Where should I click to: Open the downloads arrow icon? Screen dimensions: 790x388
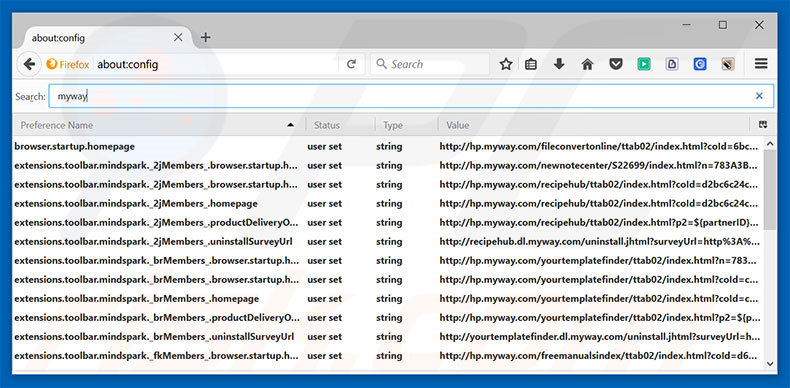559,64
